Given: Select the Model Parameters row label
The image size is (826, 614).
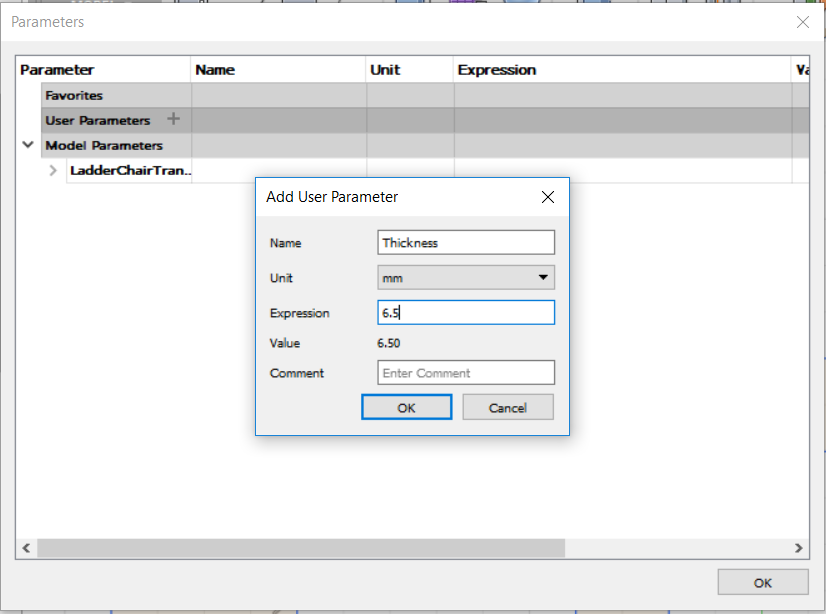Looking at the screenshot, I should (104, 145).
